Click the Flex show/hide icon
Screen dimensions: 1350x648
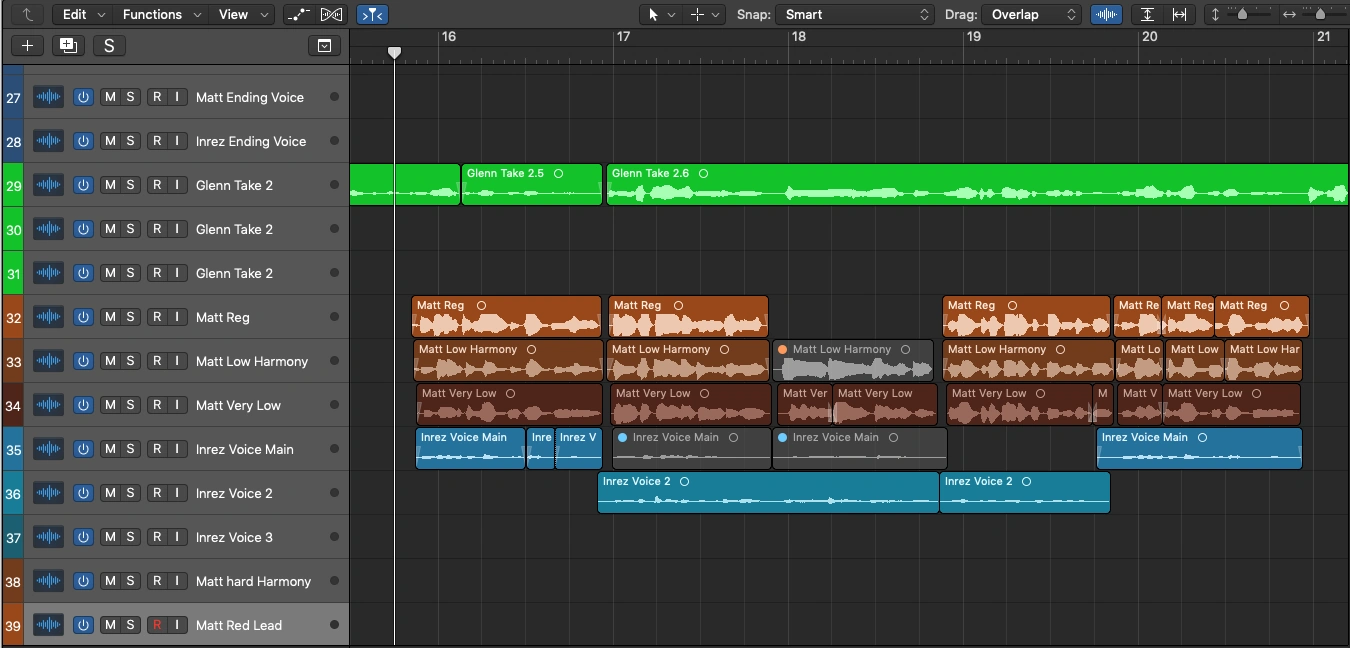(331, 14)
